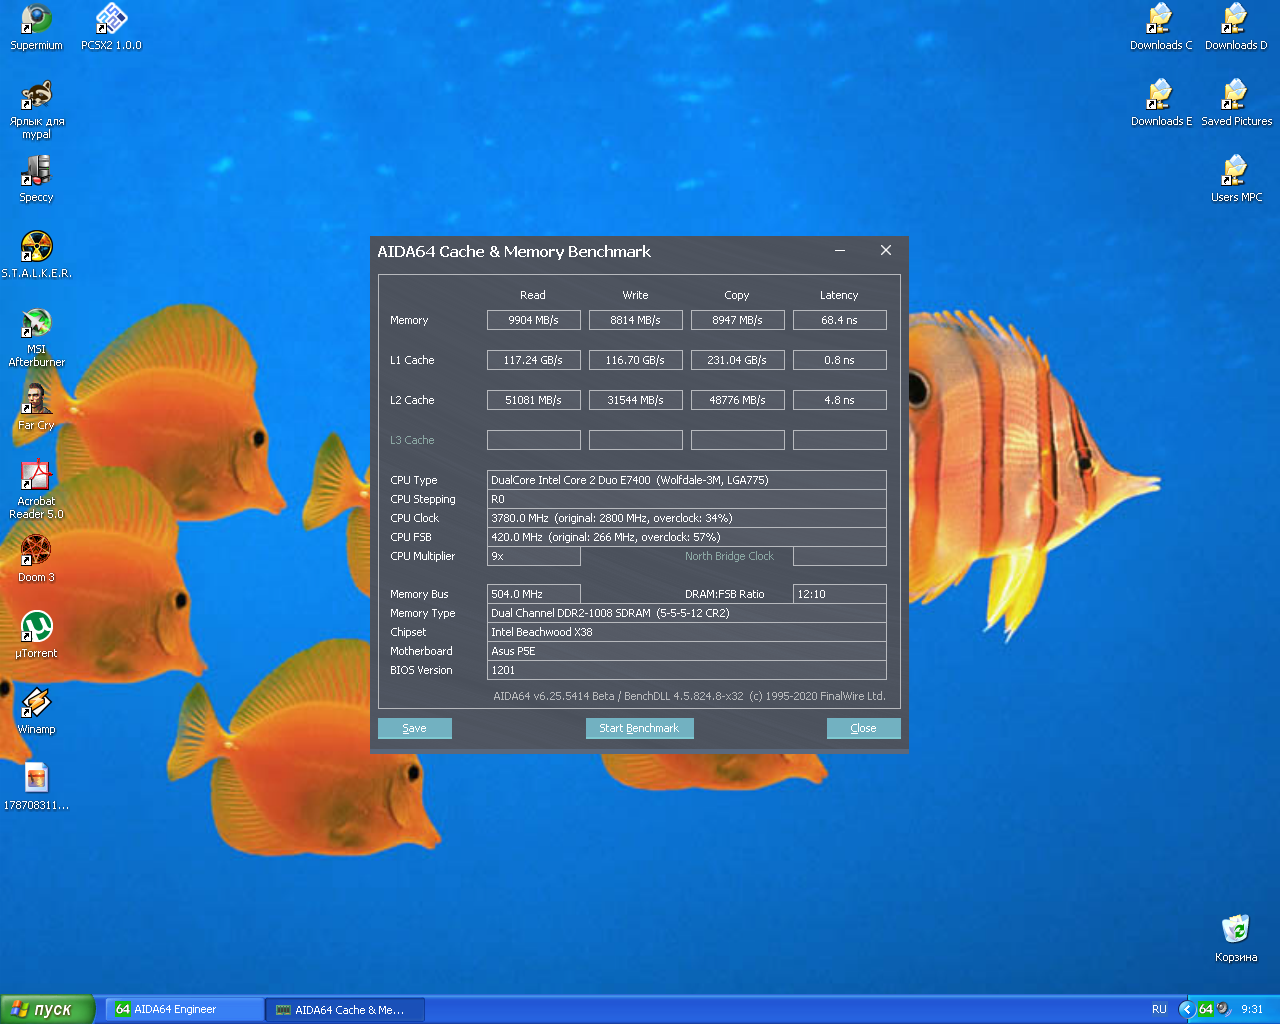Click the Memory Type value DDR2-1008 SDRAM
The height and width of the screenshot is (1024, 1280).
pos(687,613)
